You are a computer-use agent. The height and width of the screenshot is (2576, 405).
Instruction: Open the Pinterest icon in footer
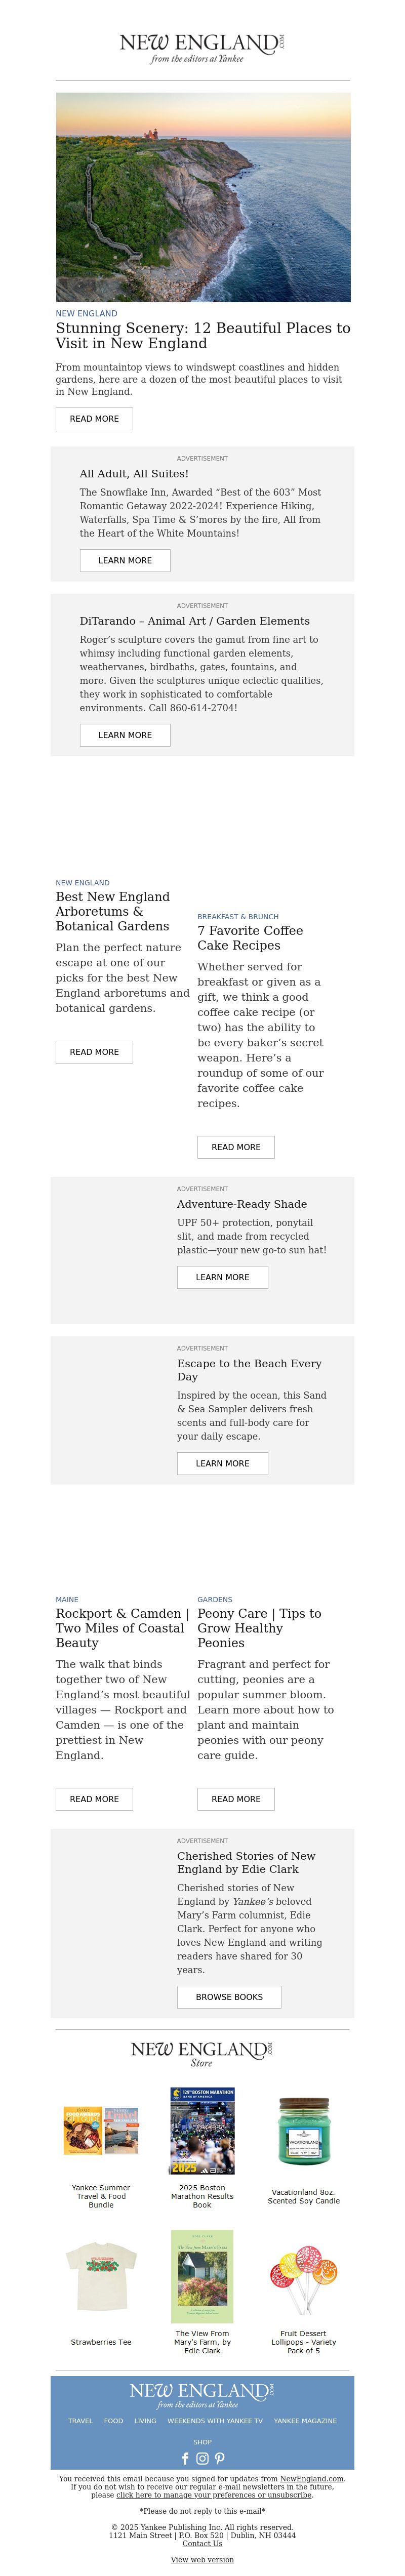[x=219, y=2458]
